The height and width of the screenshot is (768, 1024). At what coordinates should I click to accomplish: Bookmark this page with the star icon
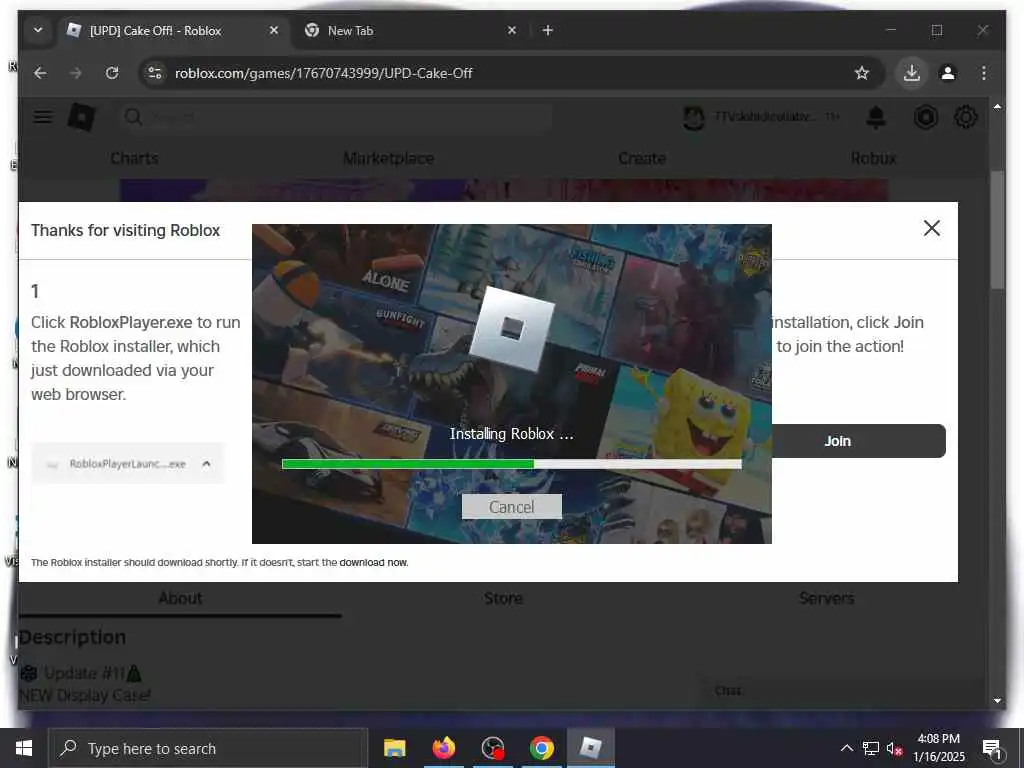pyautogui.click(x=861, y=73)
